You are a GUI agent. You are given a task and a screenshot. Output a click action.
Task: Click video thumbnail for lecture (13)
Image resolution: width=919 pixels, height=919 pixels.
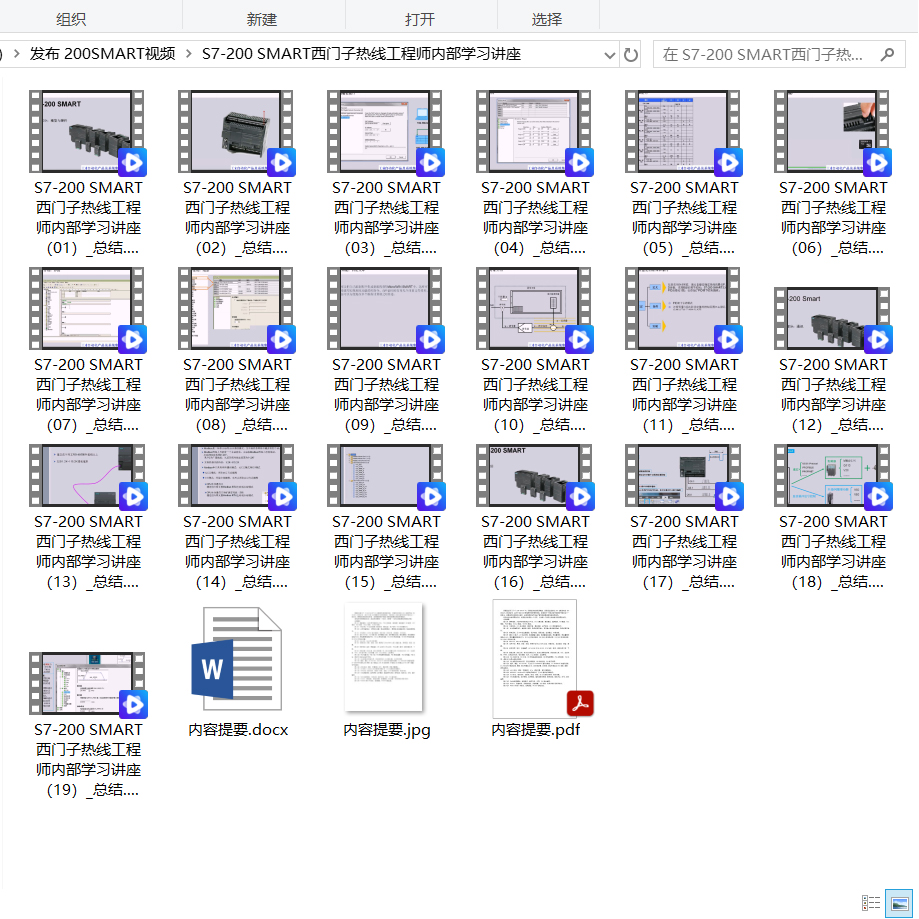tap(87, 476)
